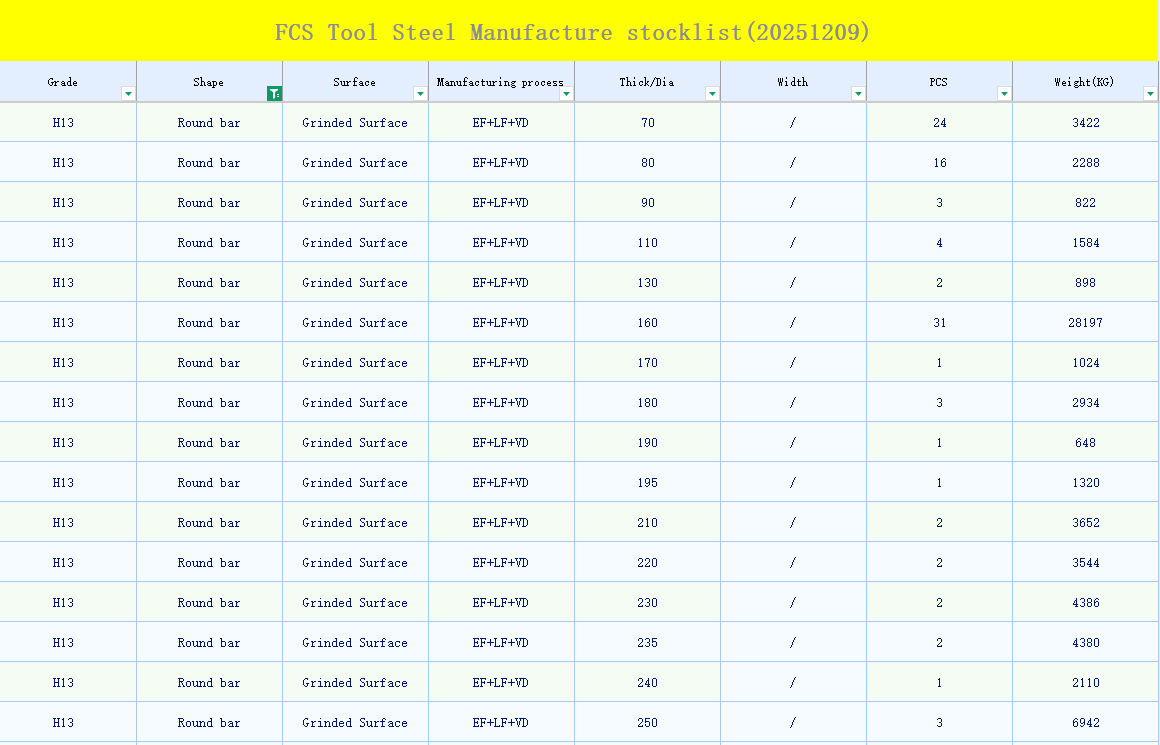Toggle filtering on the Grade column
This screenshot has height=745, width=1160.
(128, 93)
